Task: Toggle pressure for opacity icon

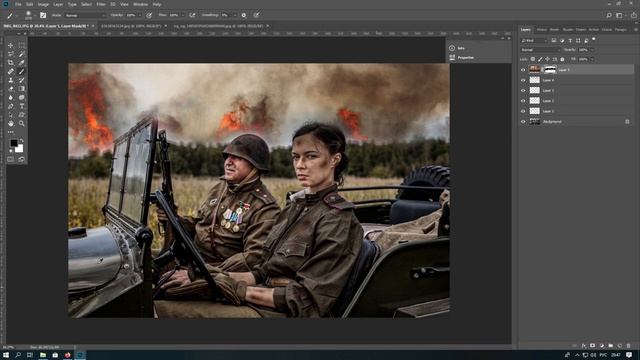Action: click(x=149, y=15)
